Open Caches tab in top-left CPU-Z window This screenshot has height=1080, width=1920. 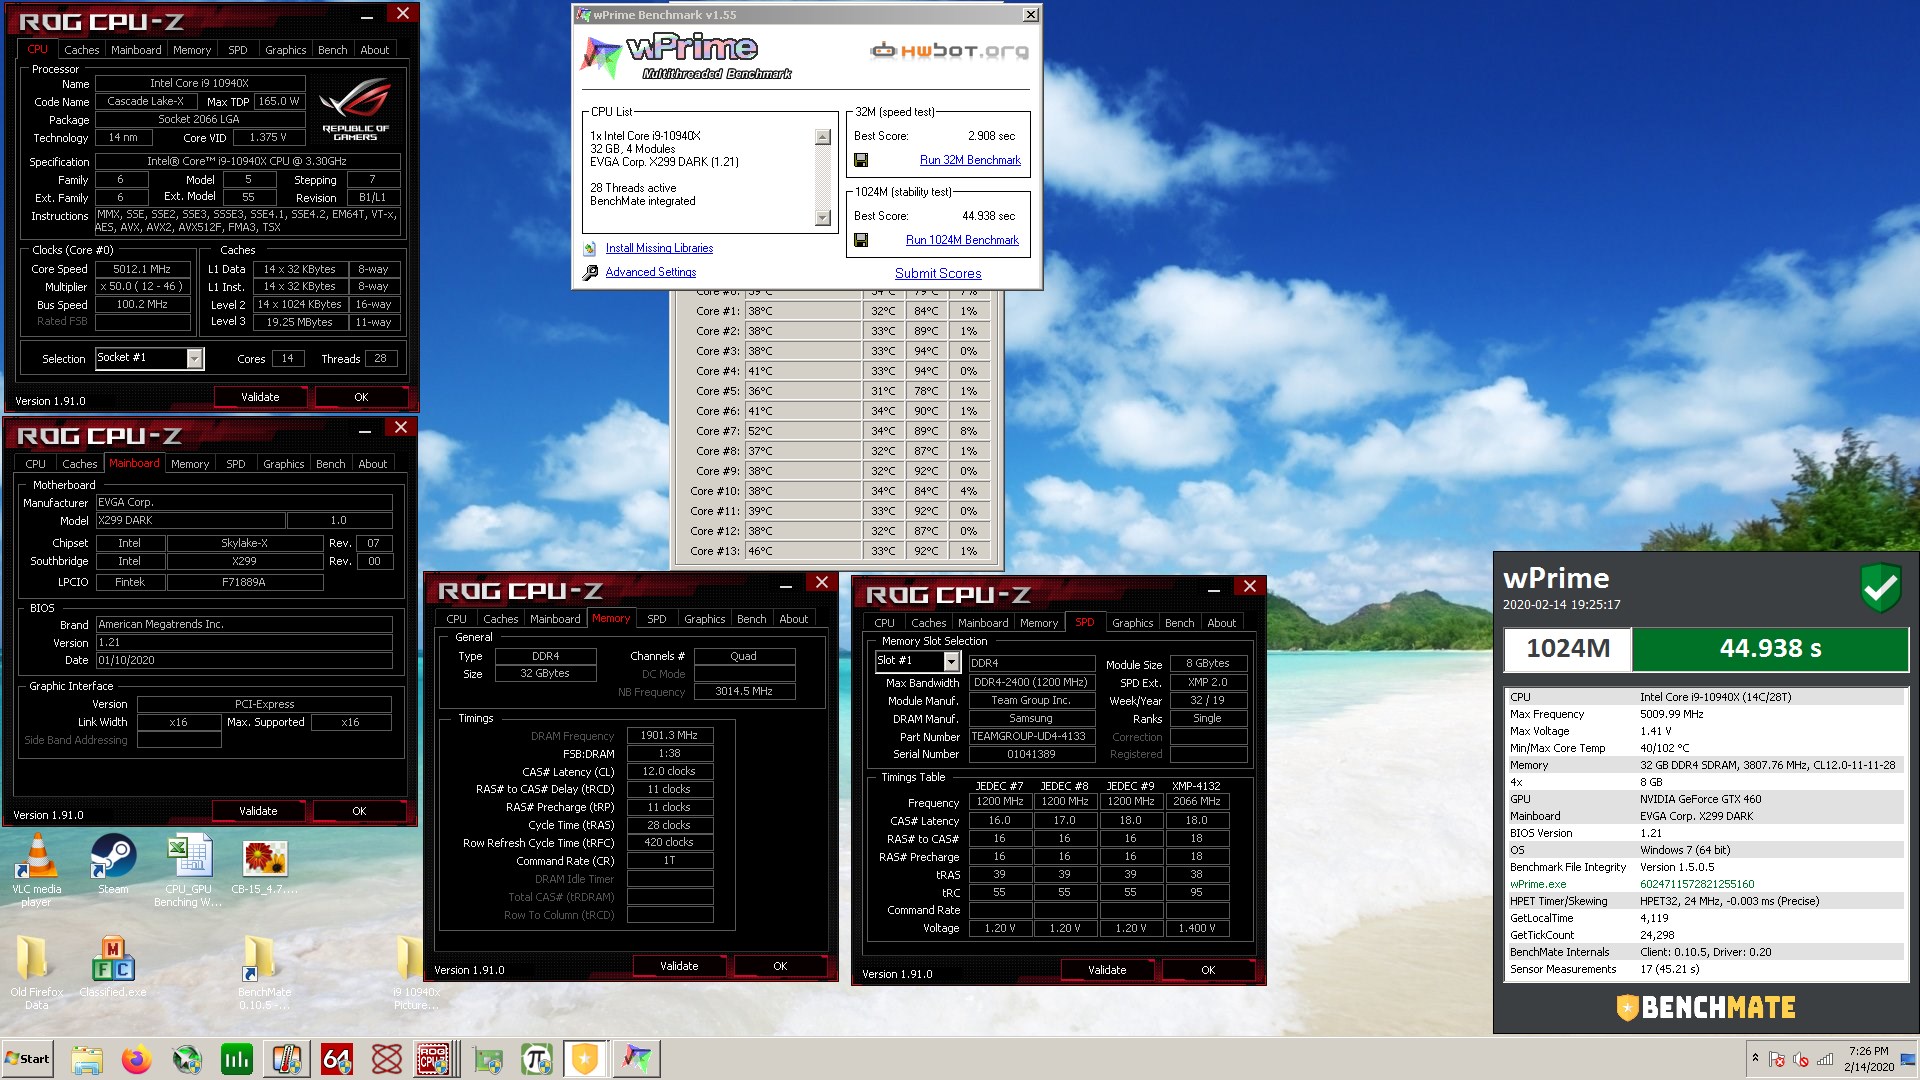(x=81, y=50)
